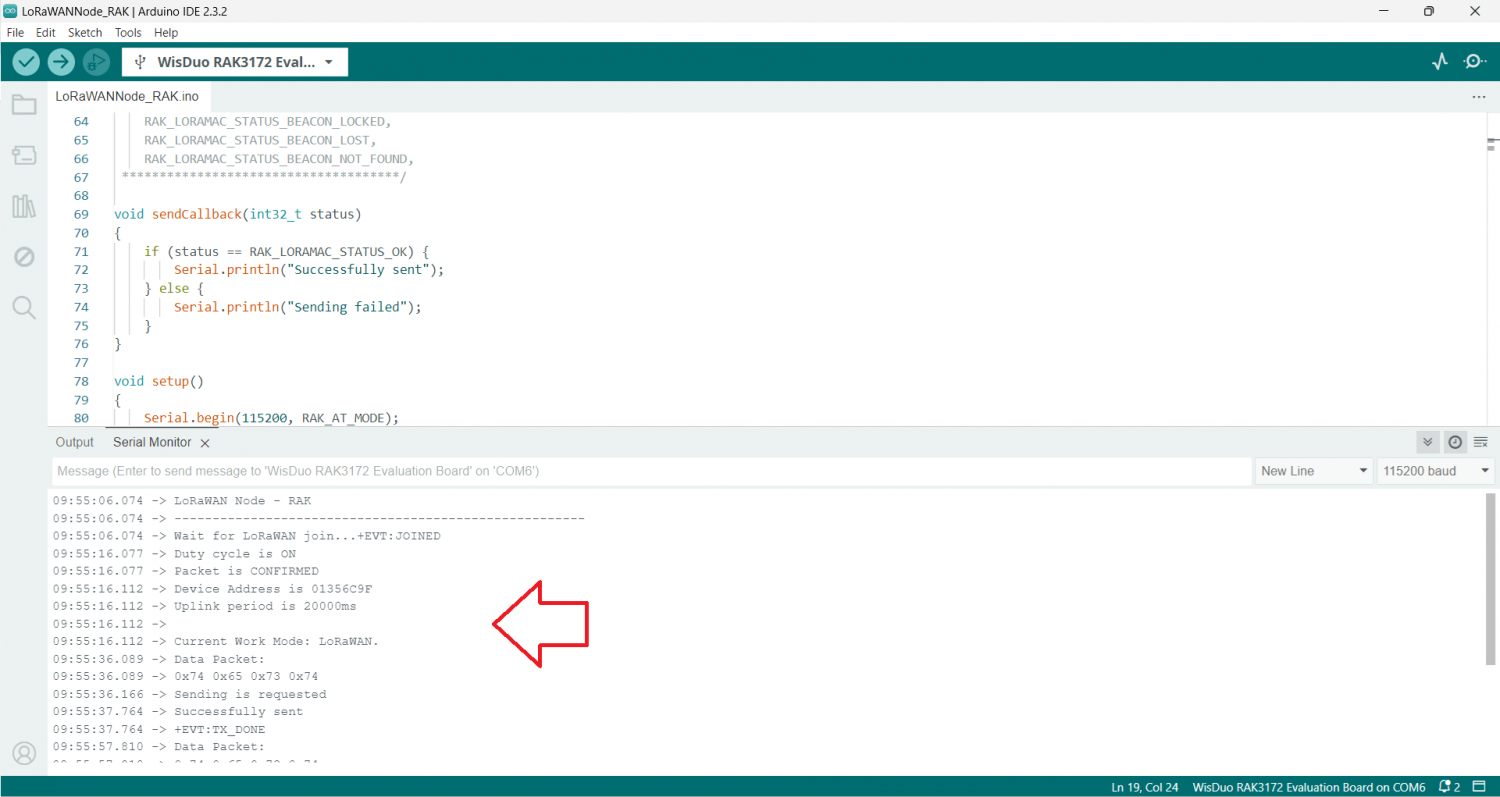Clear the Serial Monitor output
The image size is (1500, 797).
pyautogui.click(x=1481, y=442)
